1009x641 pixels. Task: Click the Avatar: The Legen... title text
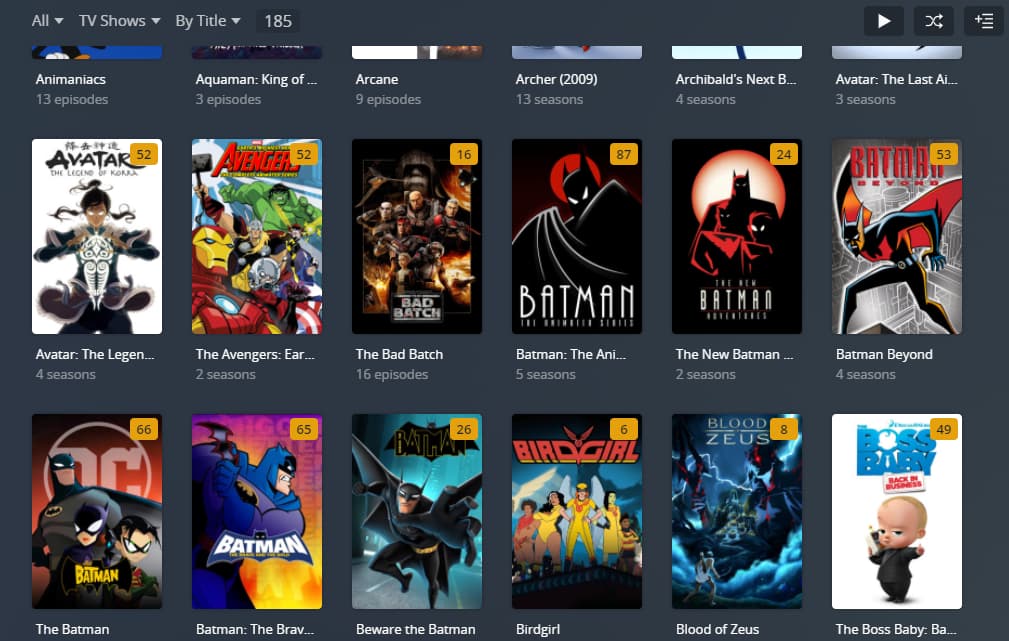95,354
